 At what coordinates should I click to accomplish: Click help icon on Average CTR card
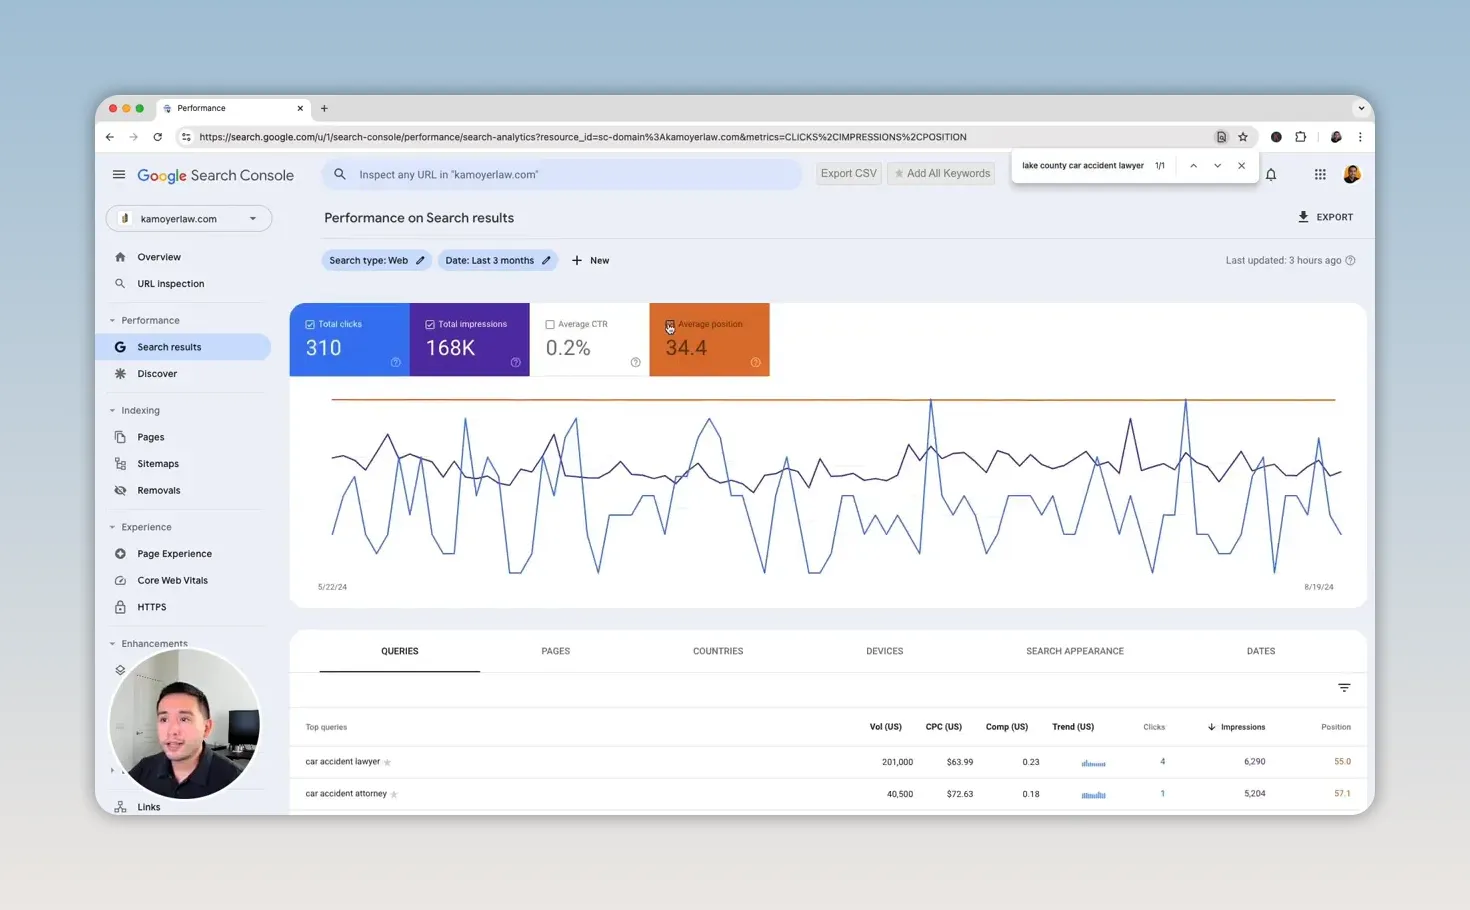tap(636, 363)
